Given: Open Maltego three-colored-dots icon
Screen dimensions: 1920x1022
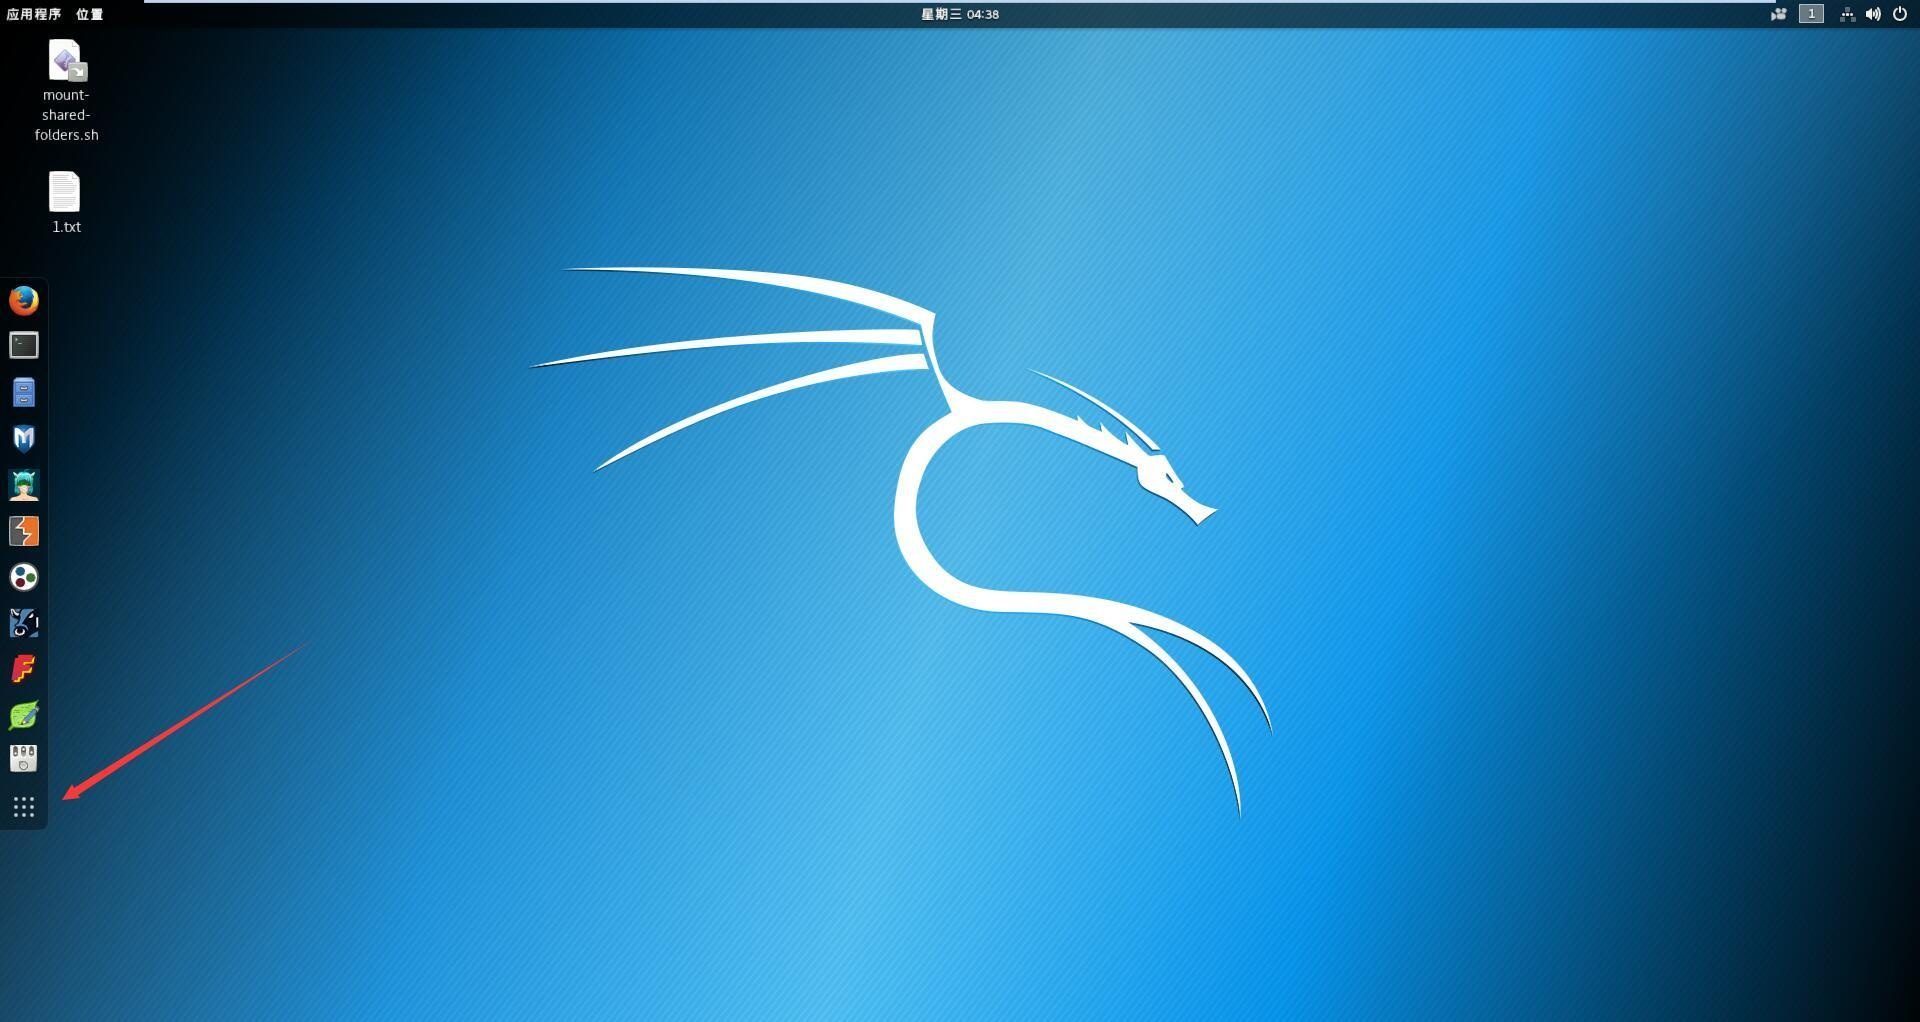Looking at the screenshot, I should [x=24, y=577].
